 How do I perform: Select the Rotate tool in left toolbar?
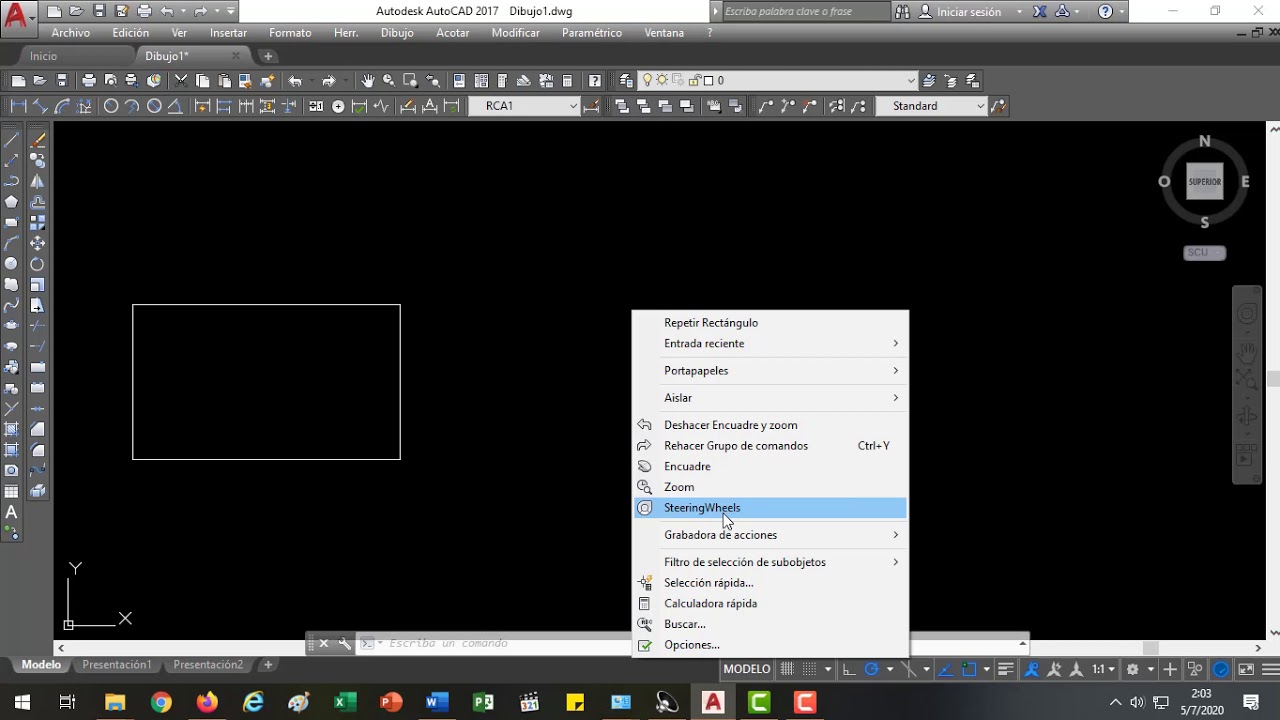(x=37, y=264)
